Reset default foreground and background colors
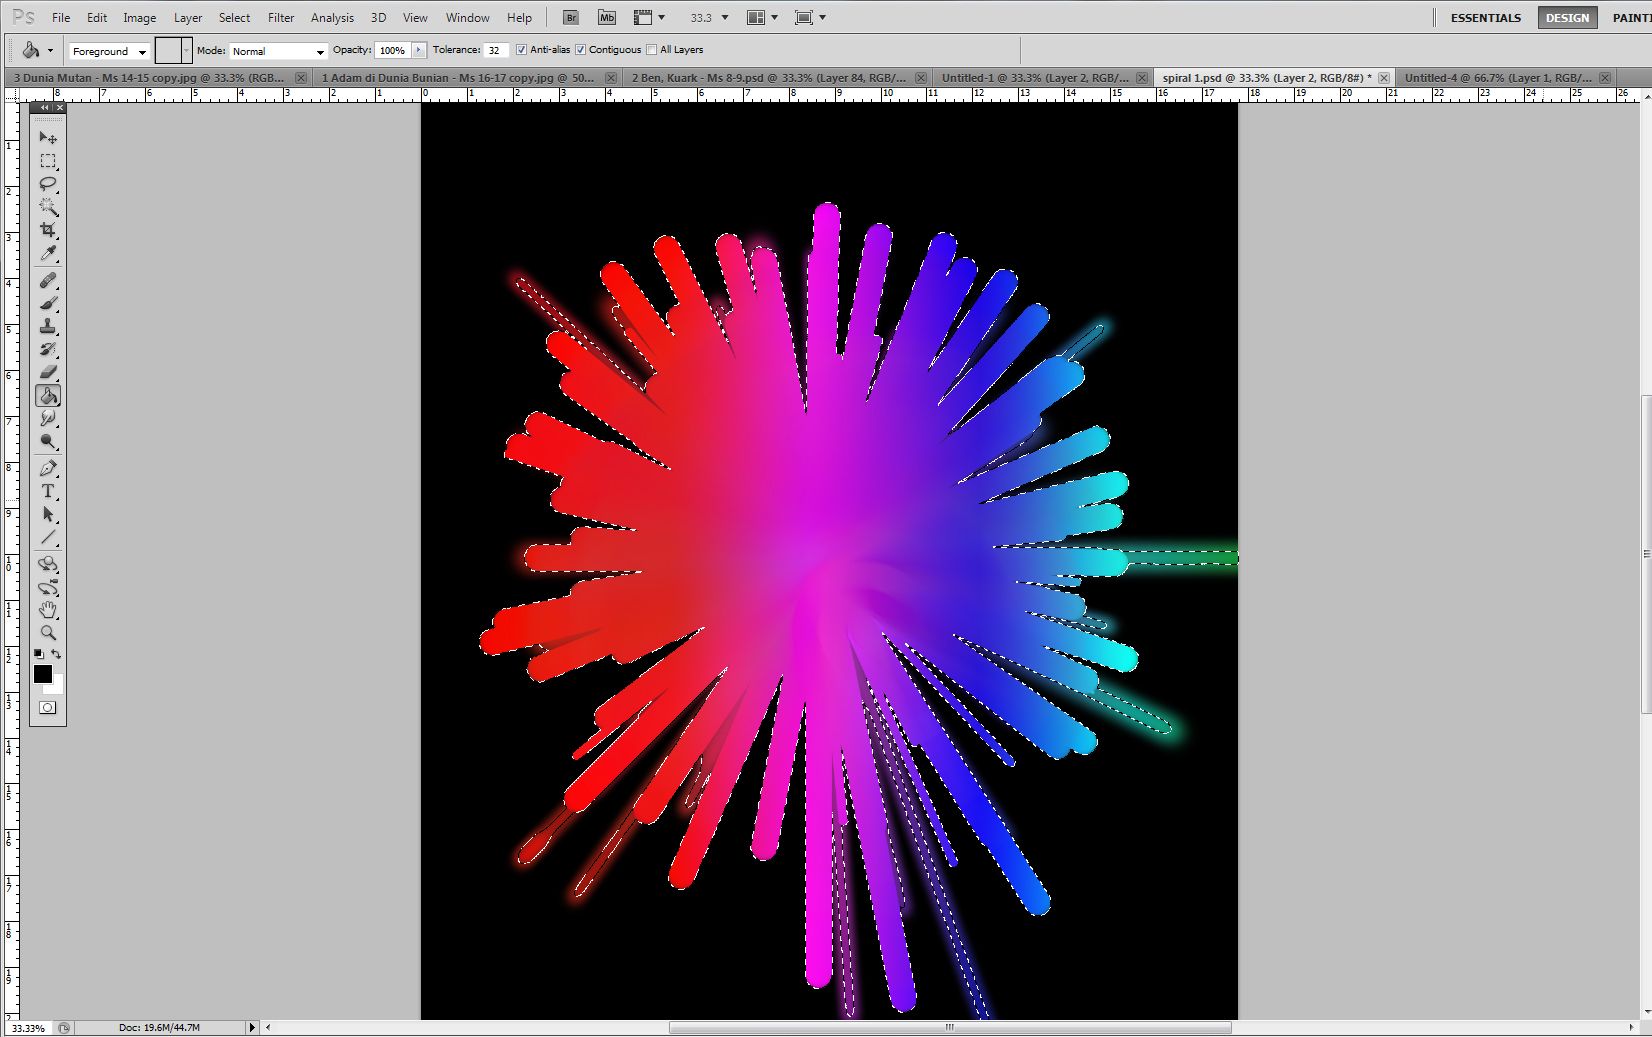Screen dimensions: 1652x1037 click(39, 654)
